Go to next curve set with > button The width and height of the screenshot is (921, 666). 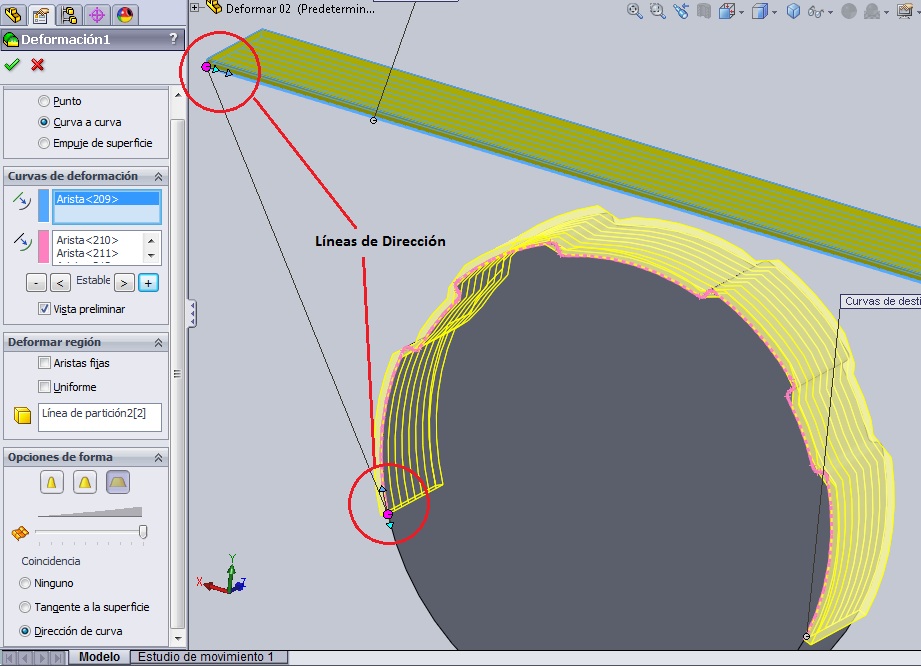pos(124,283)
